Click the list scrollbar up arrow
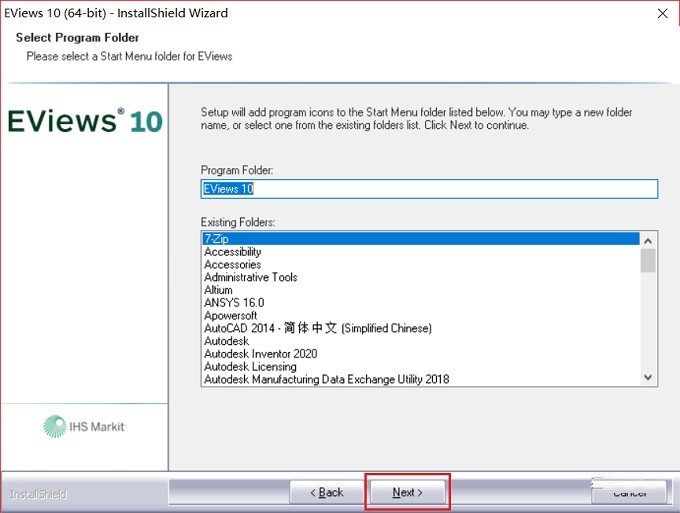Image resolution: width=680 pixels, height=513 pixels. click(648, 241)
